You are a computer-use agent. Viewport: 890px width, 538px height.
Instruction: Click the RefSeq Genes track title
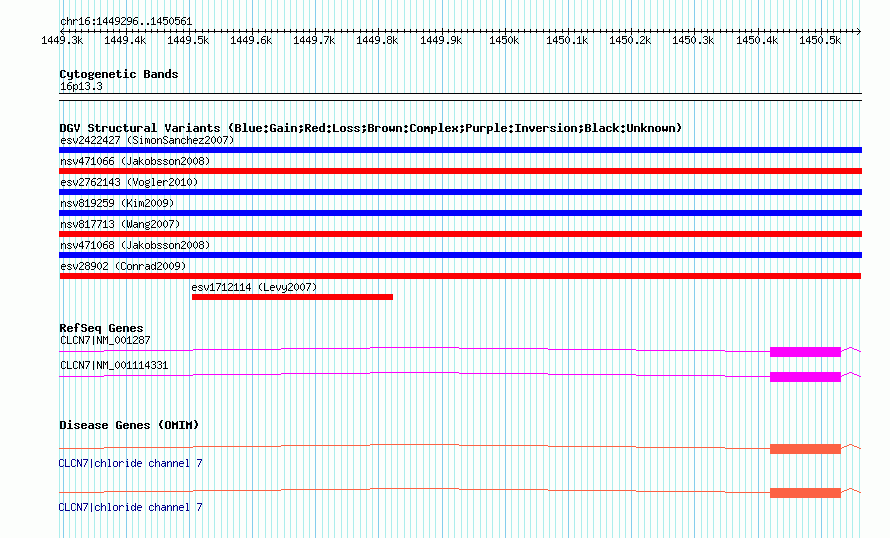click(101, 328)
